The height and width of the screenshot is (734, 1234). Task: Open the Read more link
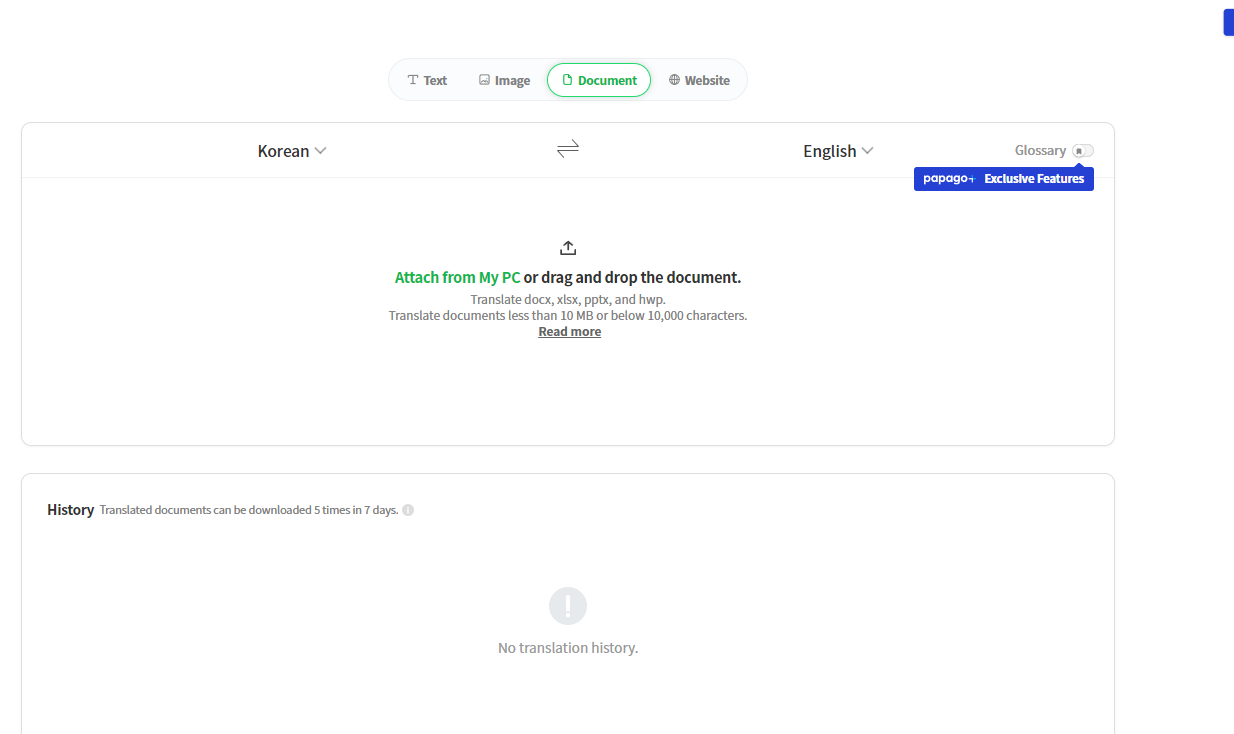coord(569,332)
